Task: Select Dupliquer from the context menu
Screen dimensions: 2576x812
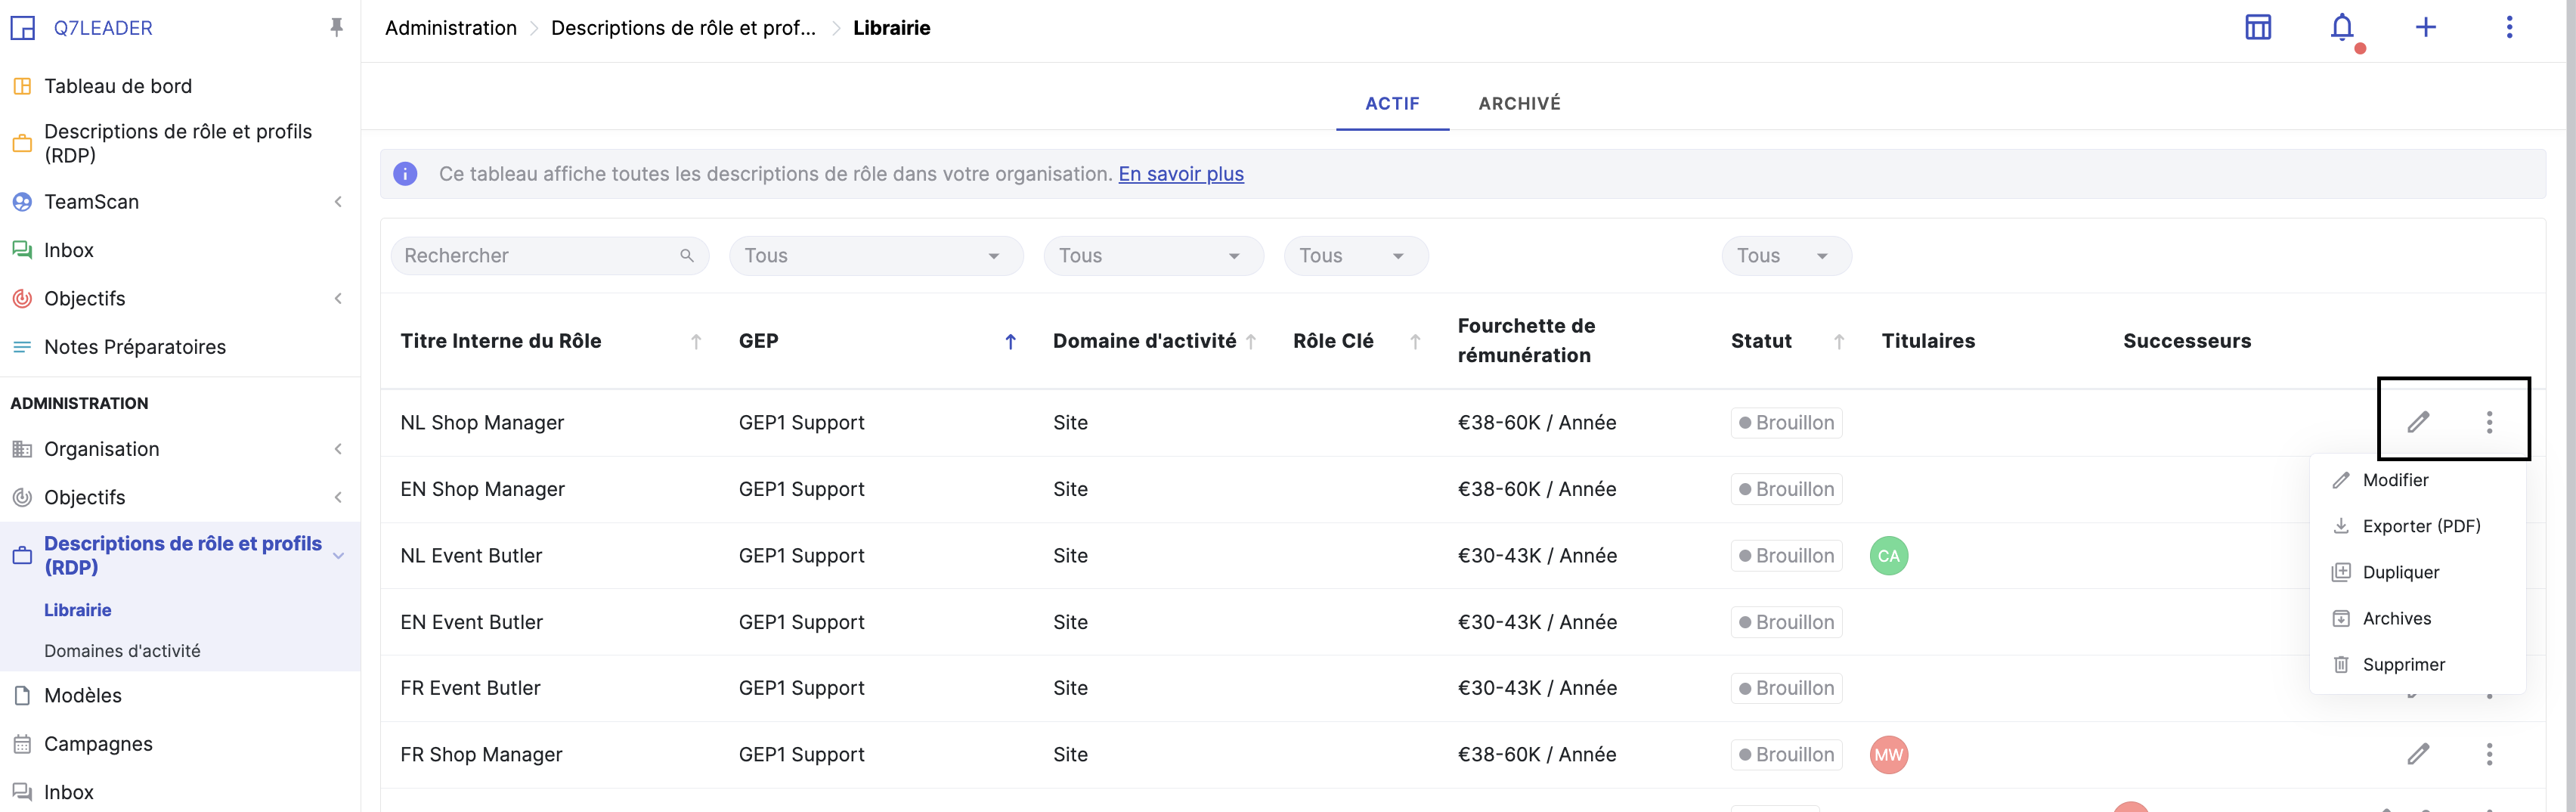Action: click(x=2400, y=572)
